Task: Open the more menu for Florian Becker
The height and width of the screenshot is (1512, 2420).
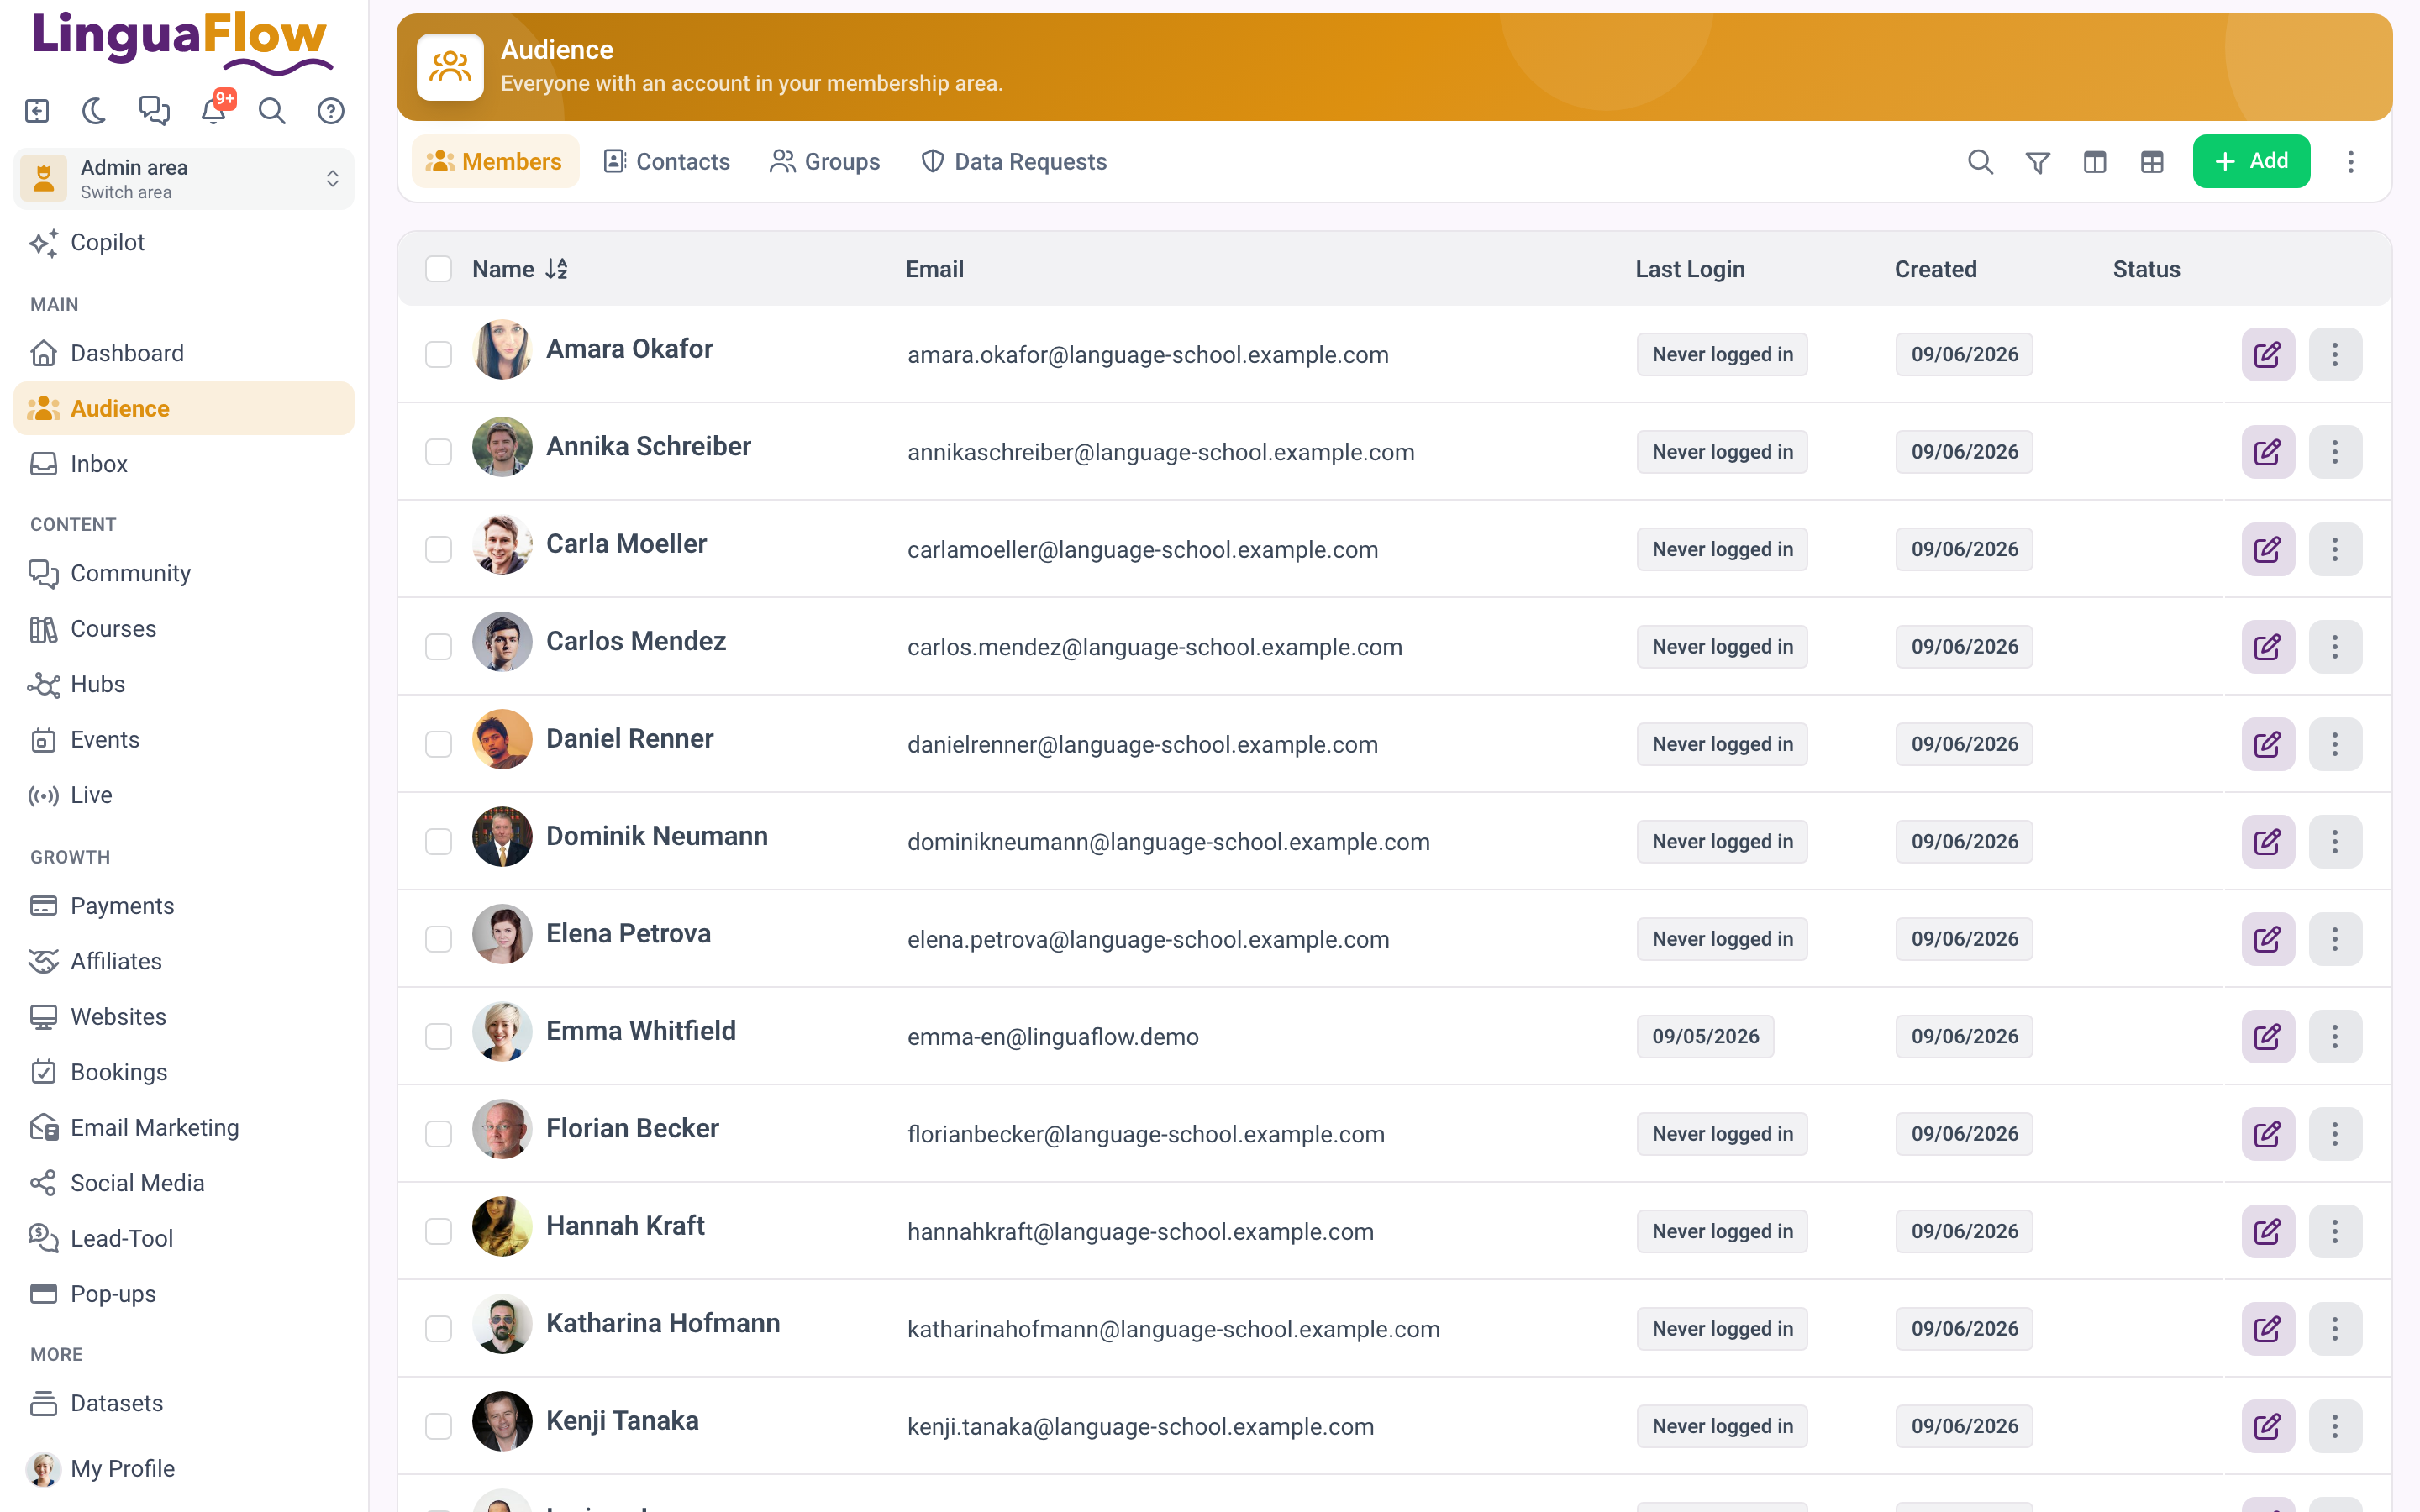Action: pos(2335,1134)
